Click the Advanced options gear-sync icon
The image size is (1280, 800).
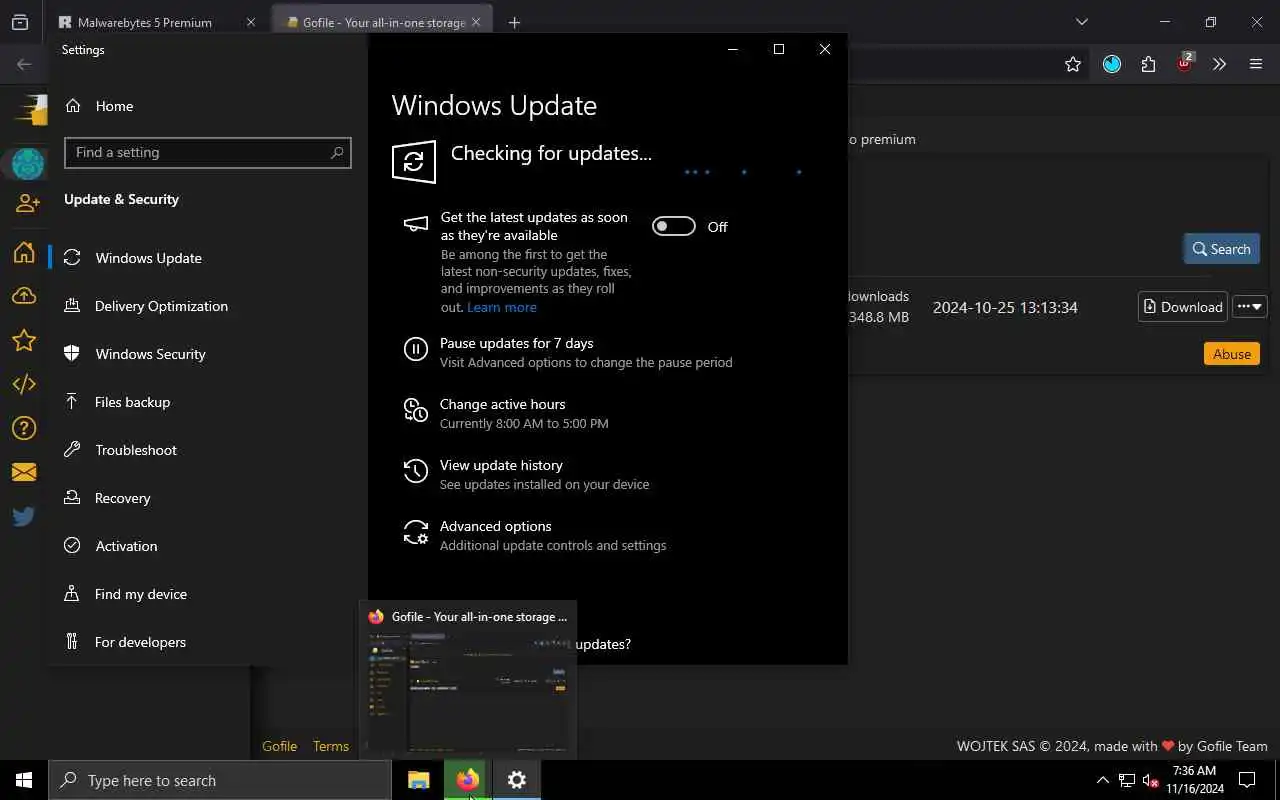click(415, 532)
